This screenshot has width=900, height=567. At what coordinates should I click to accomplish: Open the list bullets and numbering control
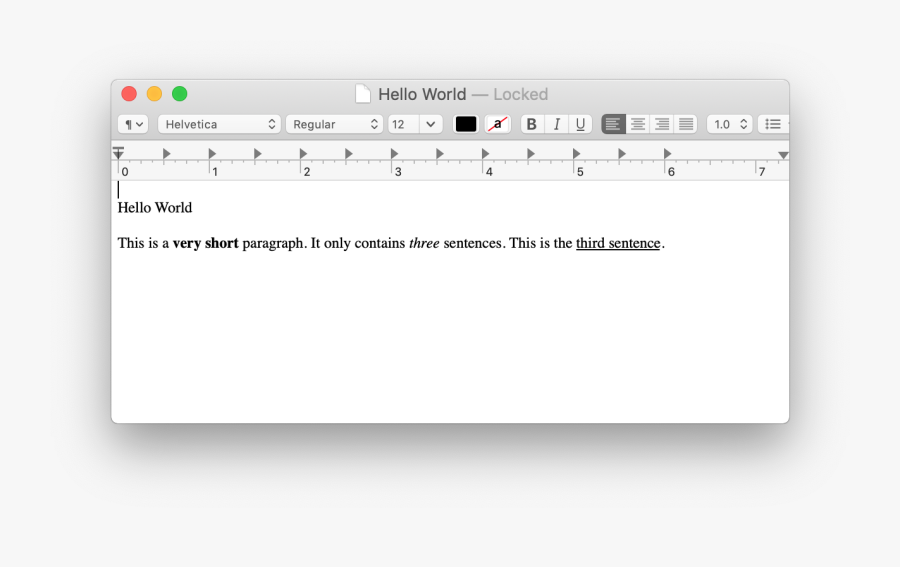click(x=773, y=124)
